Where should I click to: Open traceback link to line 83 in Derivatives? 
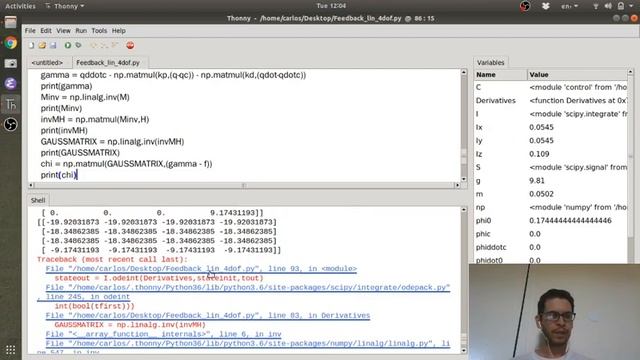[x=208, y=316]
